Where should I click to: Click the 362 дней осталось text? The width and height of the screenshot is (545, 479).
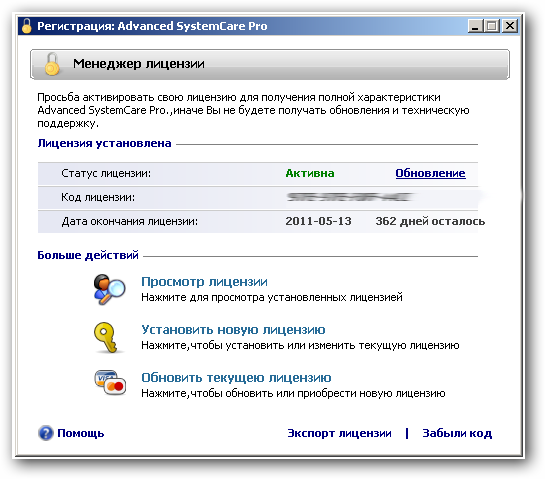coord(430,221)
